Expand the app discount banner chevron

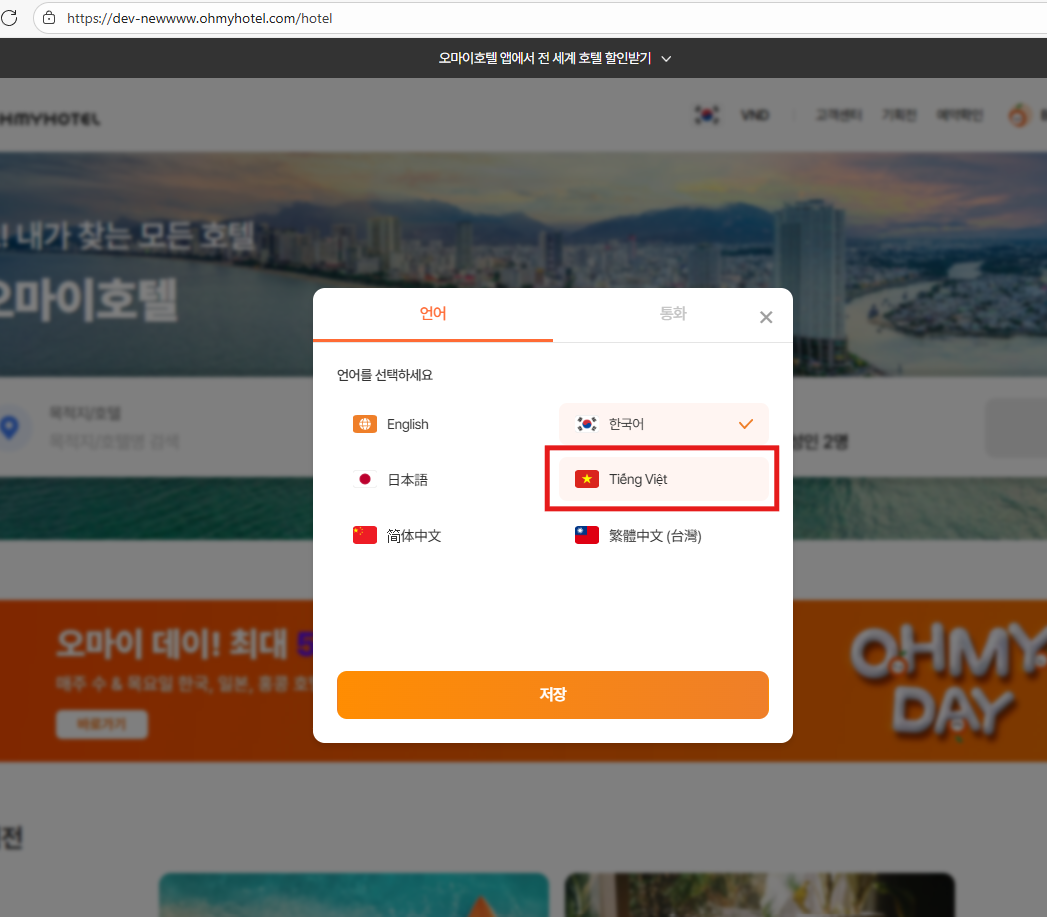[666, 59]
